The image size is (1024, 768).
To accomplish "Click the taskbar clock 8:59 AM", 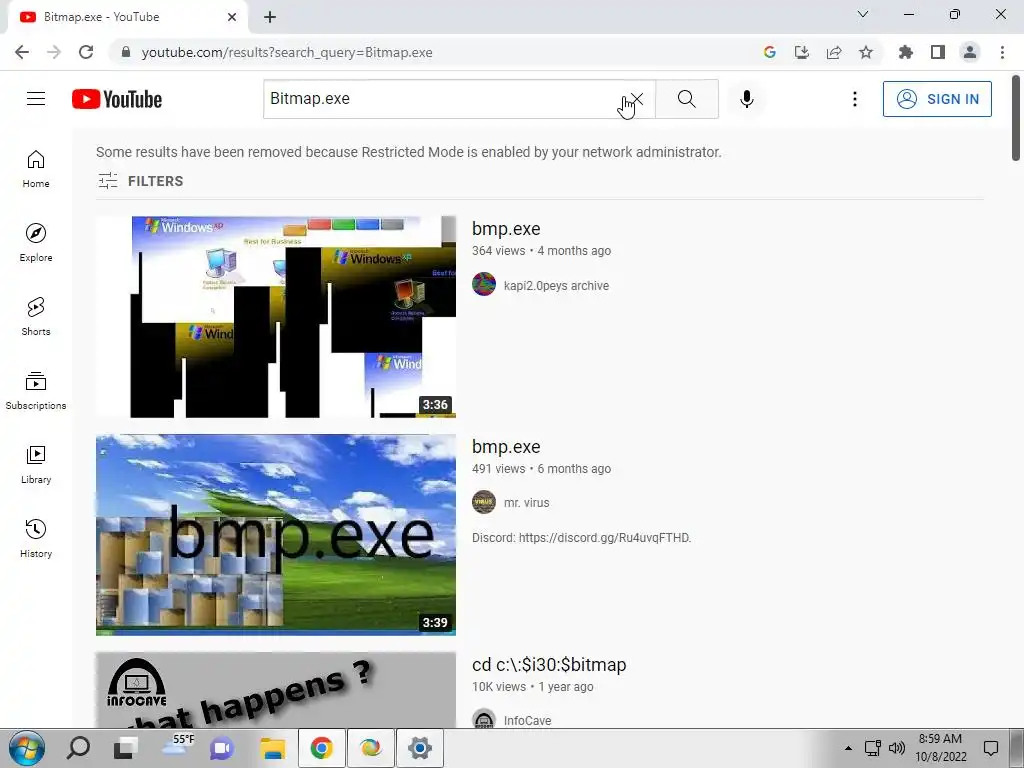I will (940, 739).
